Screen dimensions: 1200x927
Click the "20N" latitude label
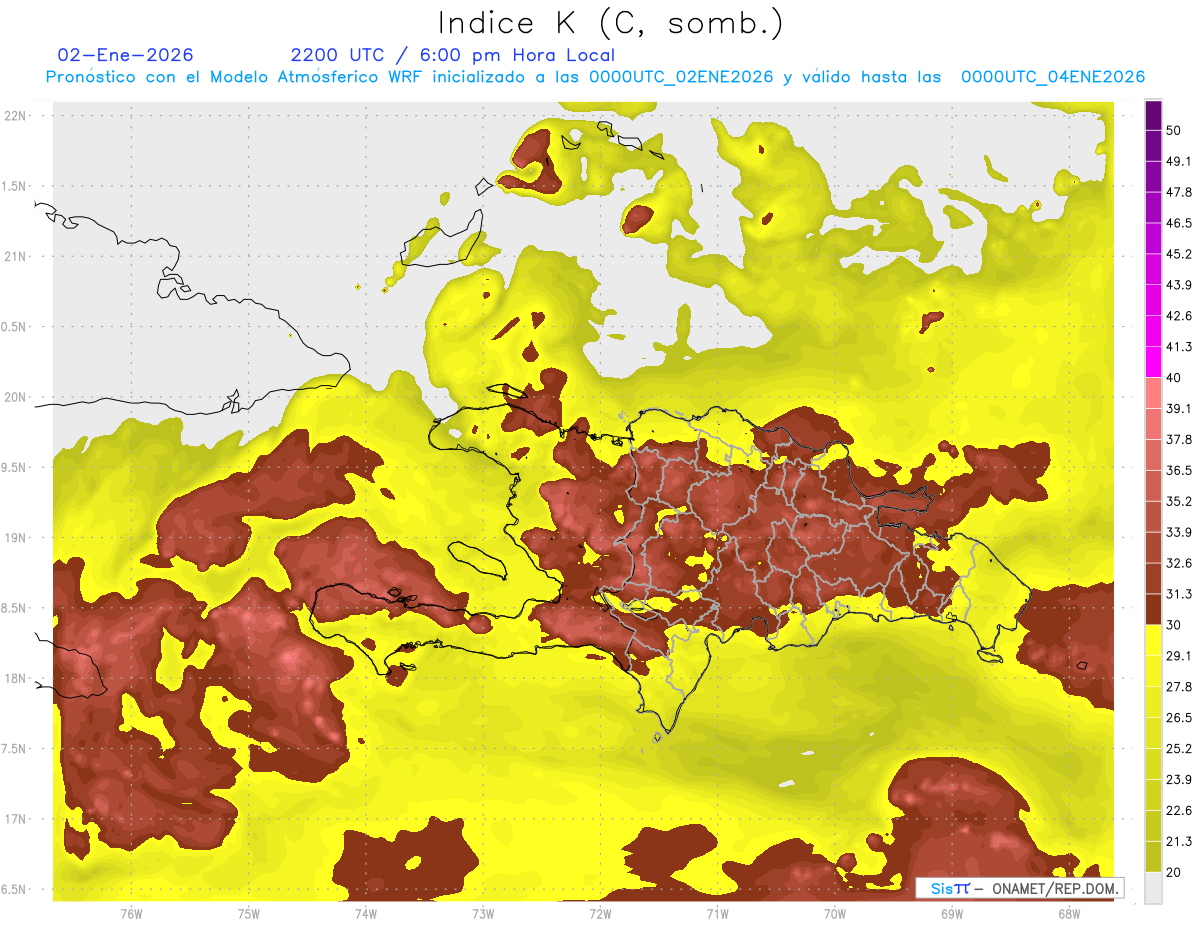click(16, 397)
